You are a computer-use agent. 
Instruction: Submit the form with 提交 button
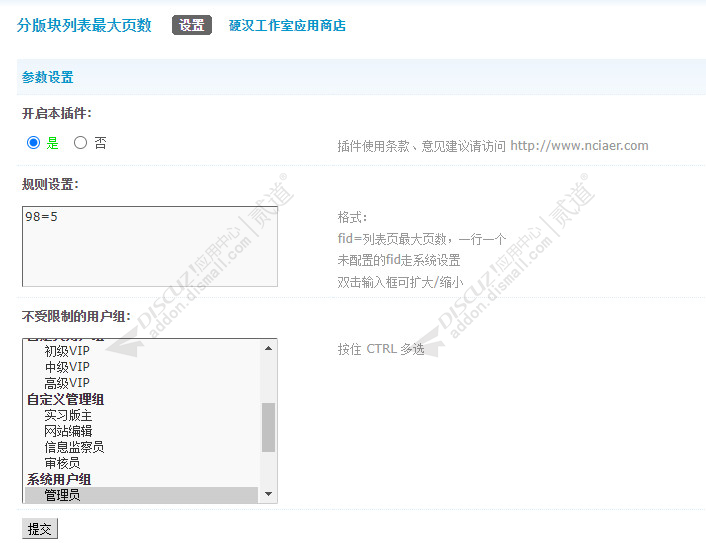tap(40, 529)
